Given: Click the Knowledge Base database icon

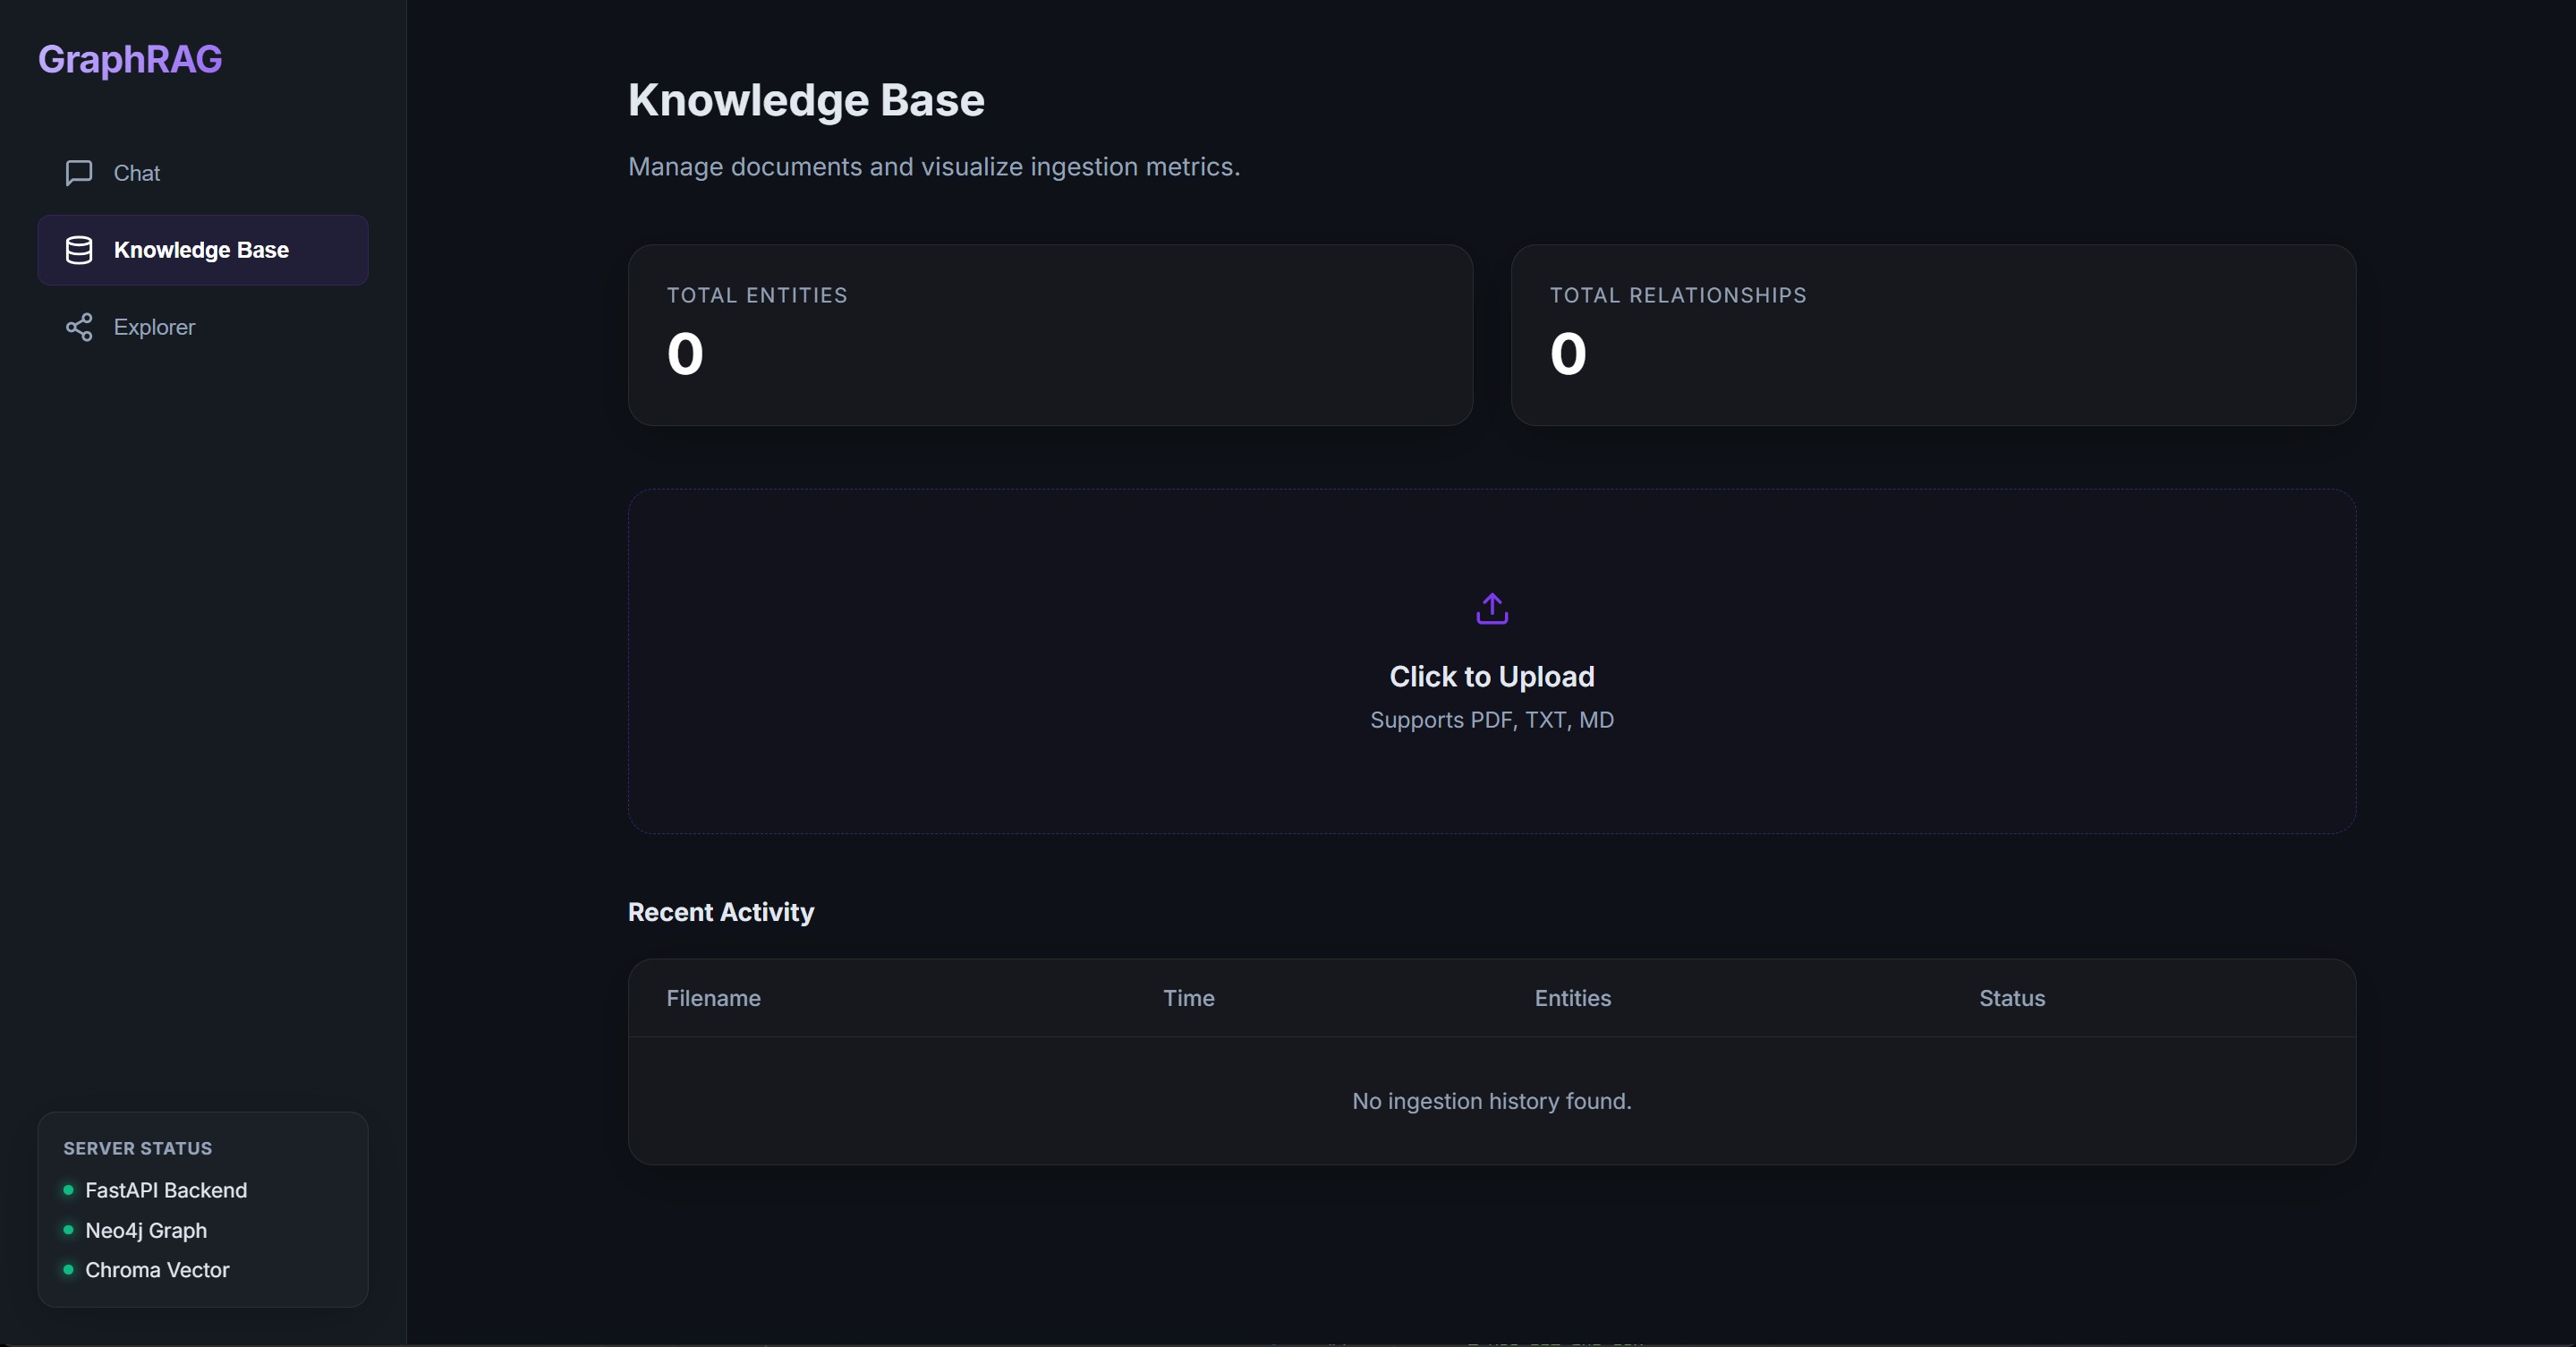Looking at the screenshot, I should (x=79, y=250).
